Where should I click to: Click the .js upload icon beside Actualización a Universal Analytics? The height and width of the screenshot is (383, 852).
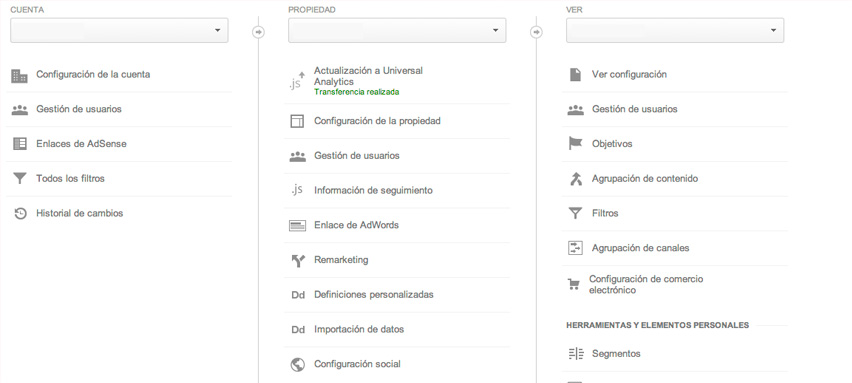[297, 81]
